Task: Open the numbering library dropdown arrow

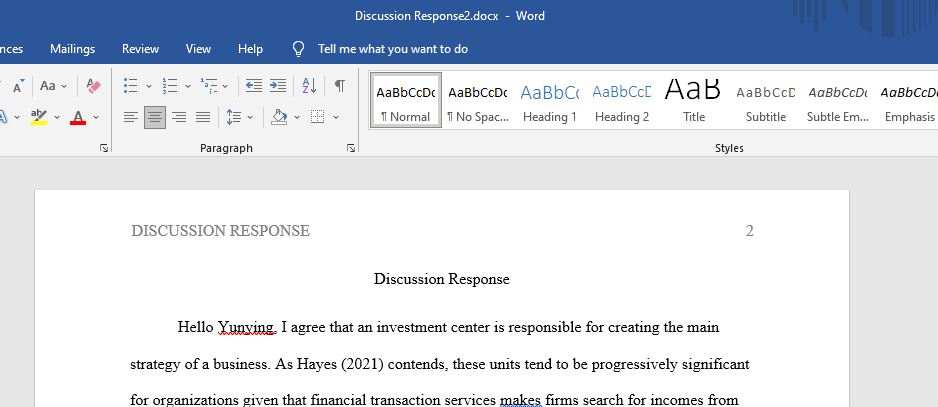Action: click(x=188, y=86)
